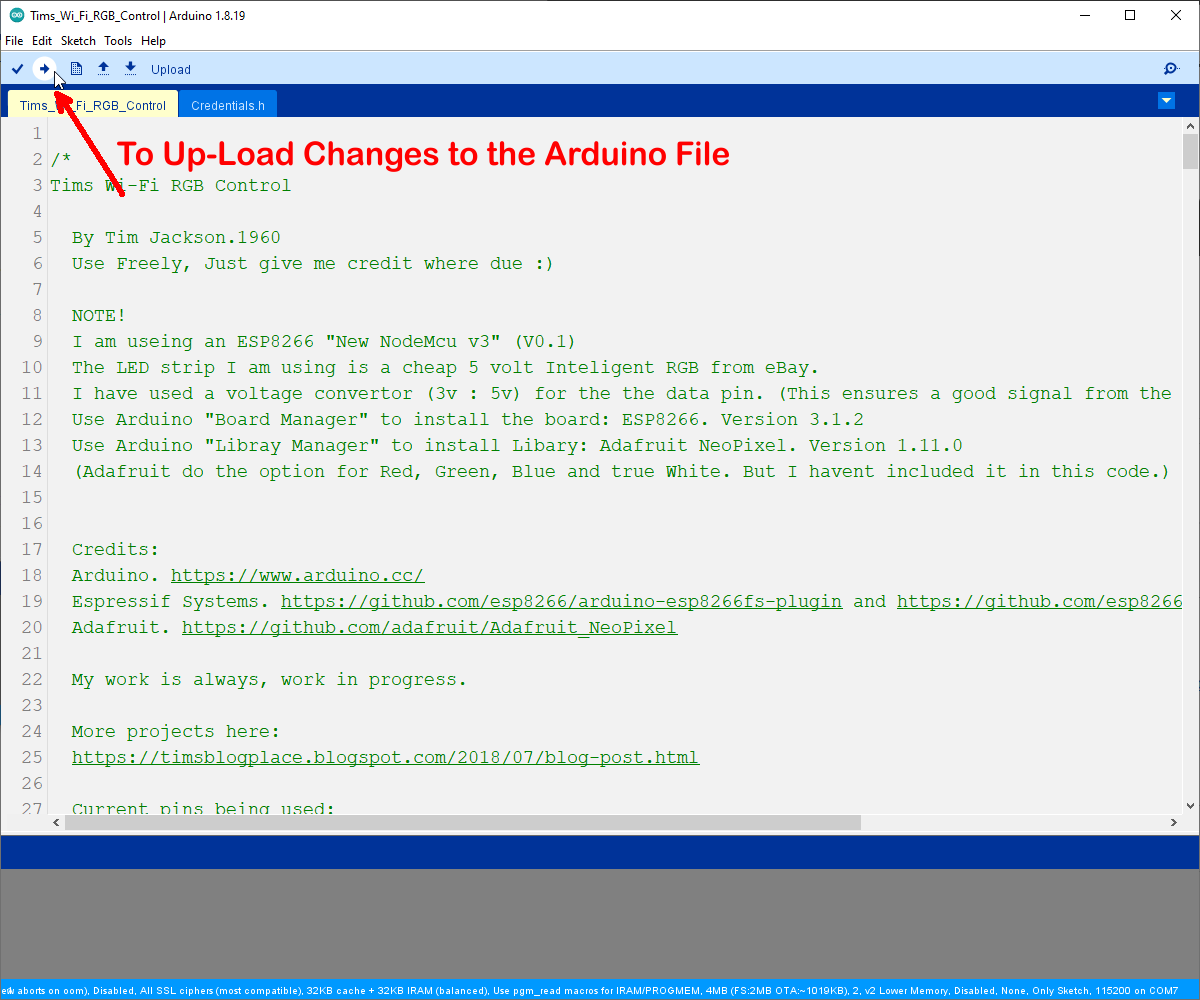
Task: Click the "Current pins being used:" line
Action: 203,808
